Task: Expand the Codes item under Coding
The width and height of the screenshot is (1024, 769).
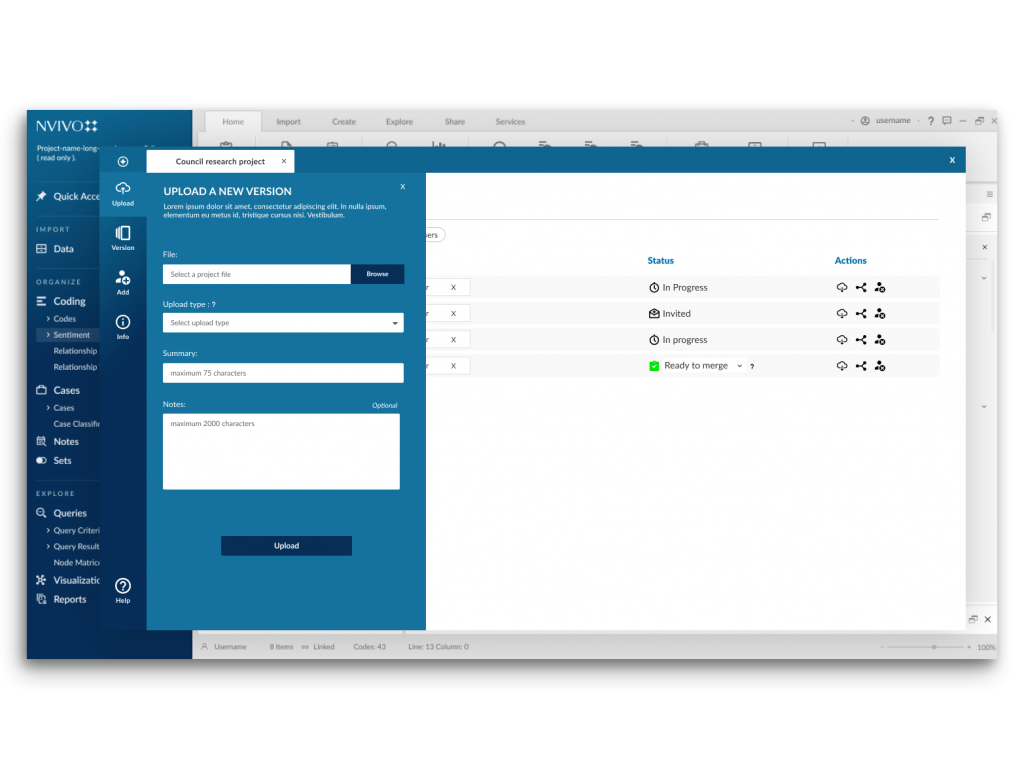Action: (48, 319)
